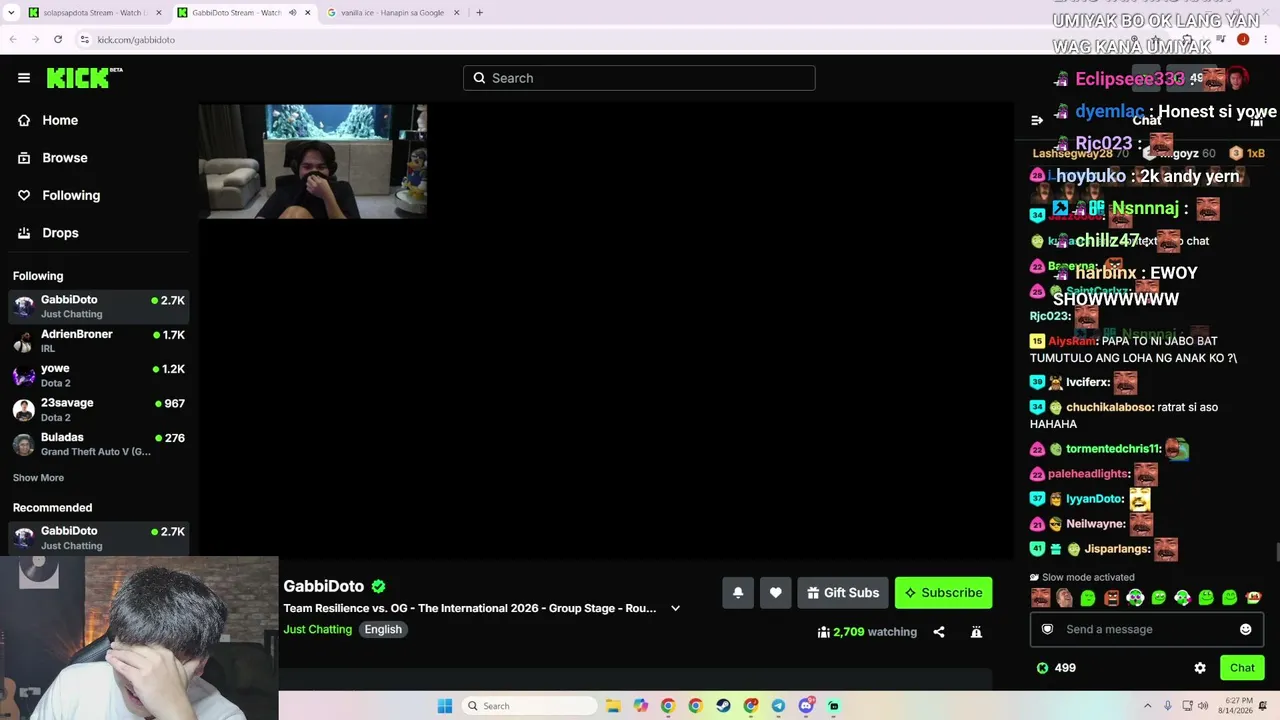Open Windows Start menu
The image size is (1280, 720).
[x=444, y=706]
